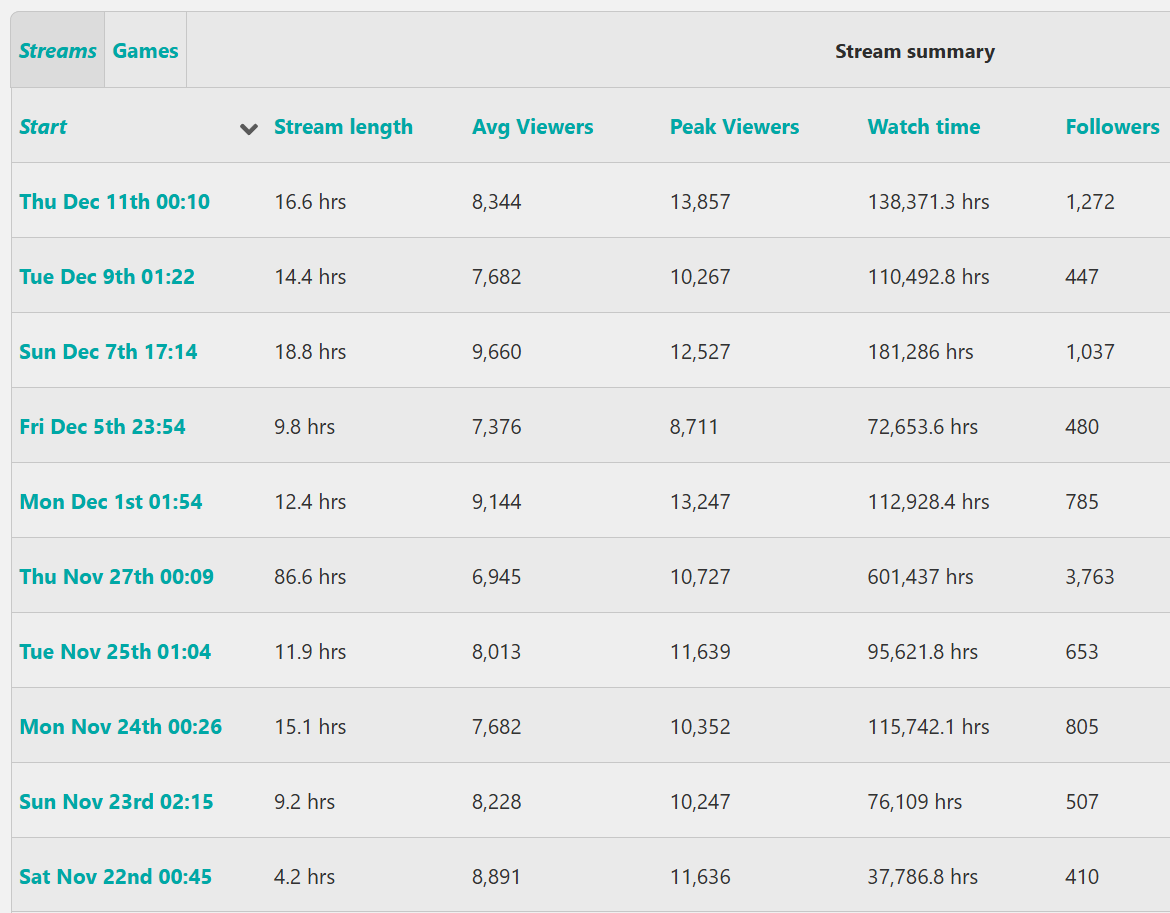Open stream Tue Dec 9th 01:22
Screen dimensions: 1170x913
[x=107, y=277]
